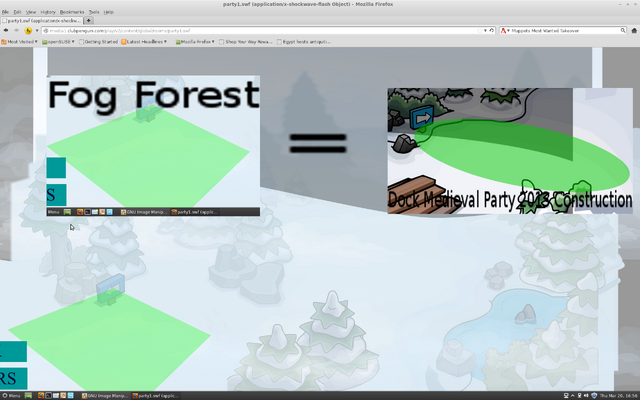
Task: Click the forward navigation arrow
Action: coord(16,31)
